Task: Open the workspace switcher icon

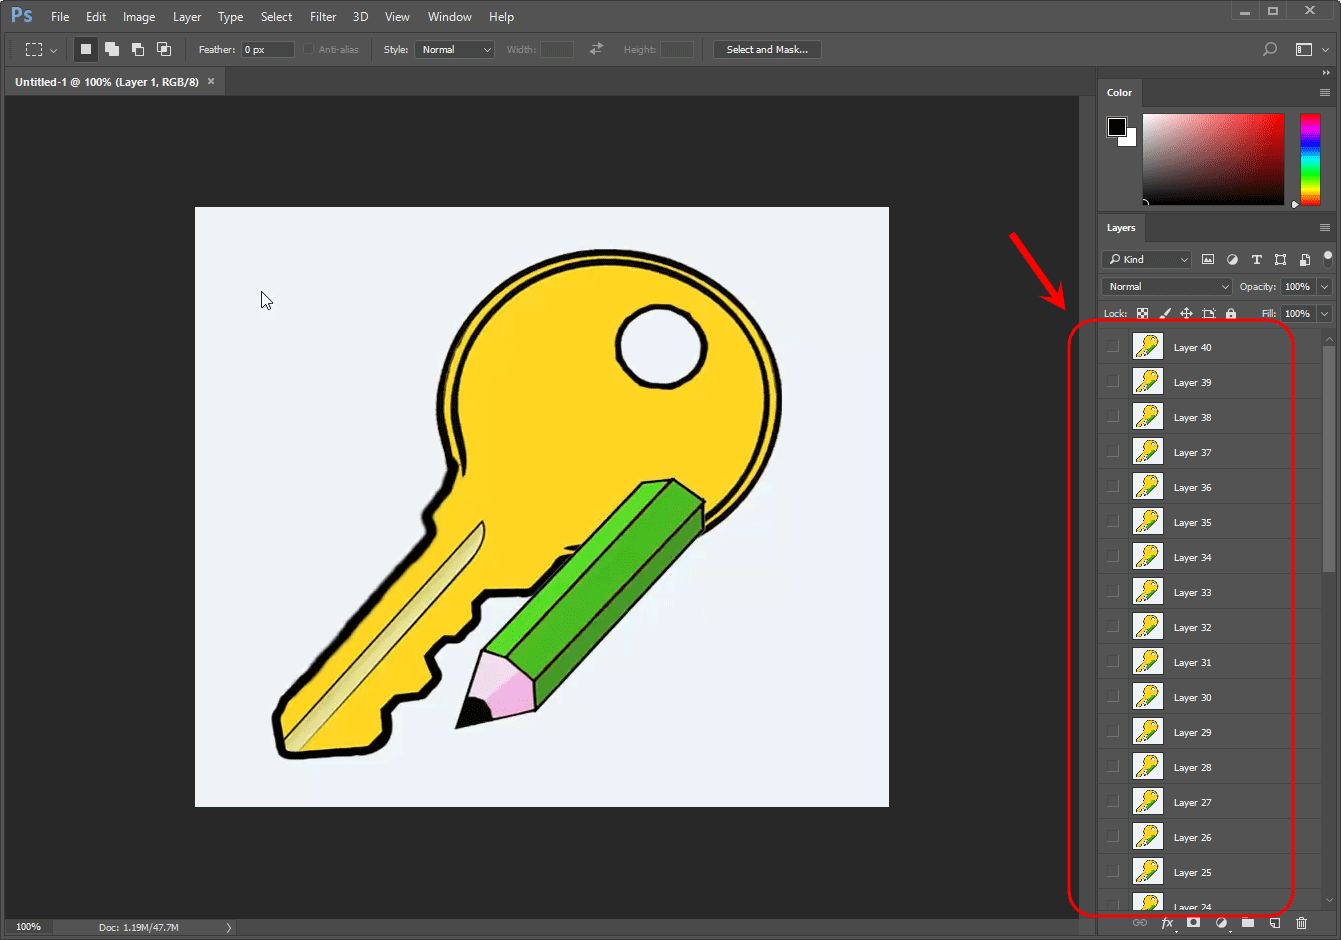Action: click(x=1304, y=49)
